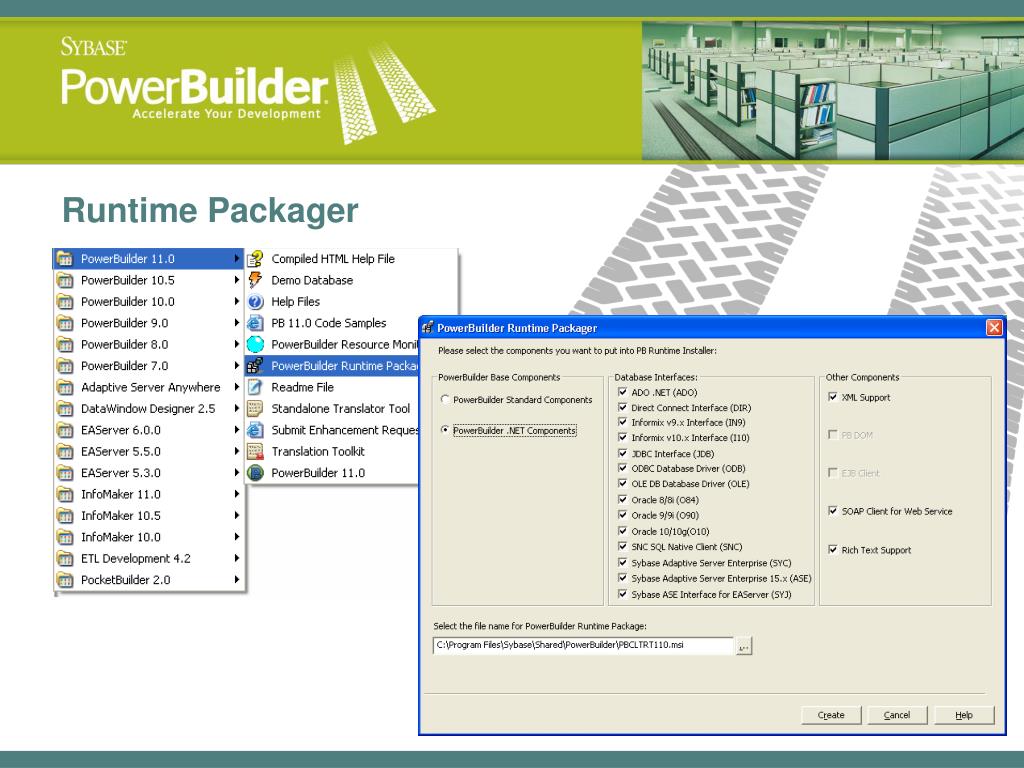
Task: Click the Adaptive Server Anywhere folder icon
Action: click(65, 387)
